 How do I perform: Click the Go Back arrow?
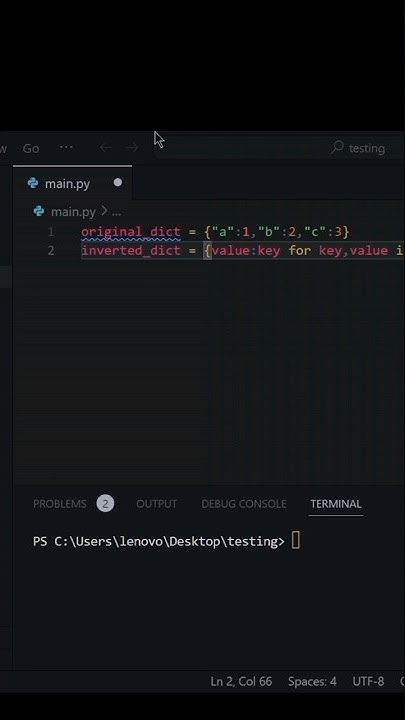106,147
